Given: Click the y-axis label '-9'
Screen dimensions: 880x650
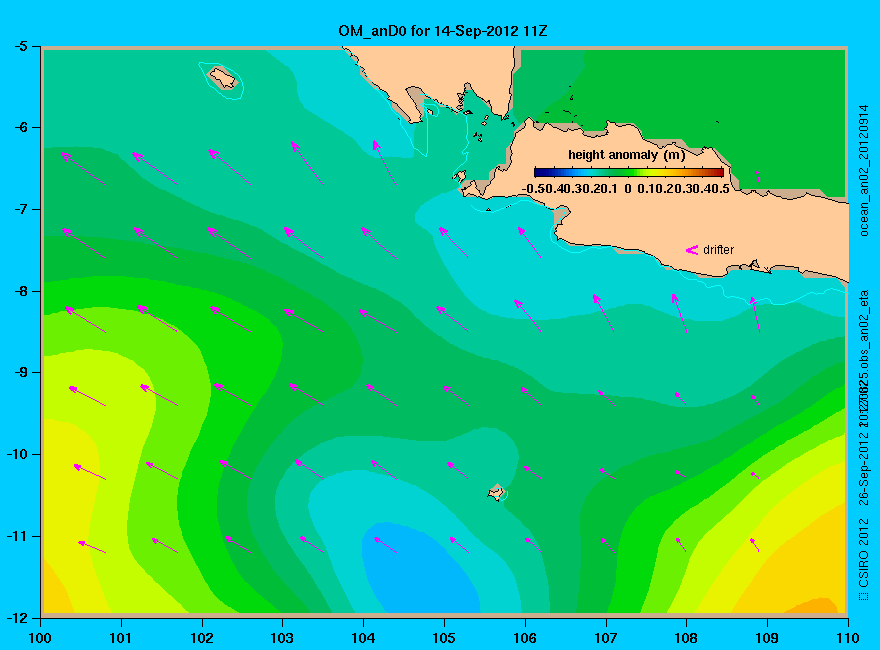Looking at the screenshot, I should point(20,372).
